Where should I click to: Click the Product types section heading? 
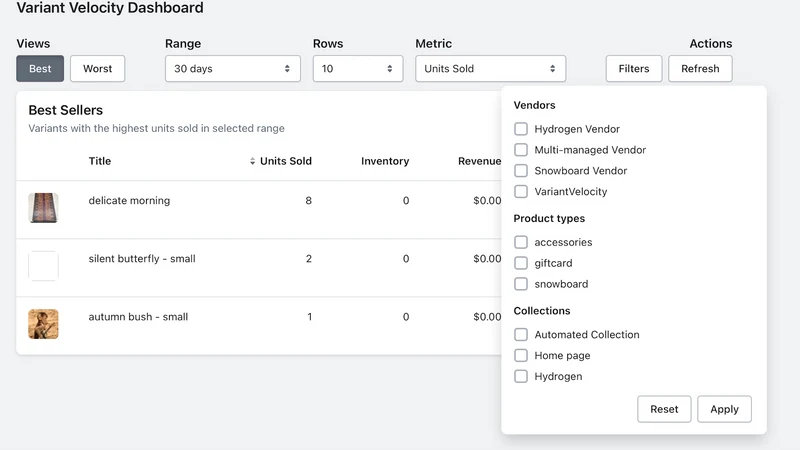click(x=549, y=218)
